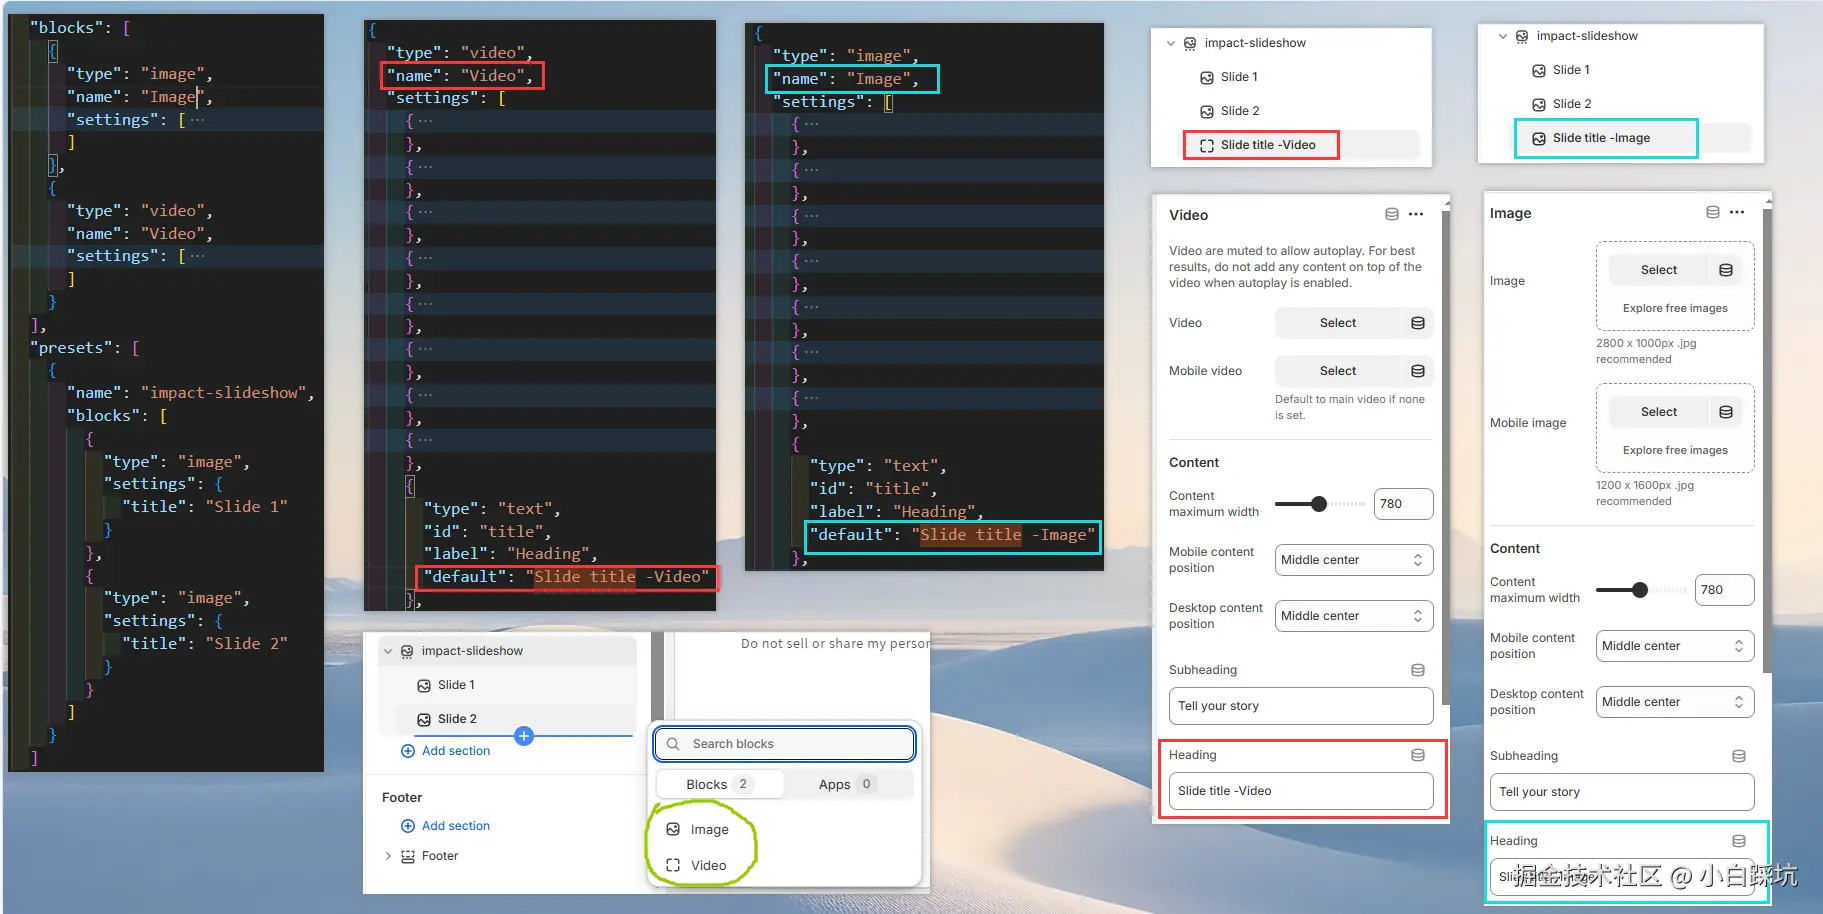Click the blue plus circle under Slide 2
Viewport: 1823px width, 914px height.
point(523,736)
